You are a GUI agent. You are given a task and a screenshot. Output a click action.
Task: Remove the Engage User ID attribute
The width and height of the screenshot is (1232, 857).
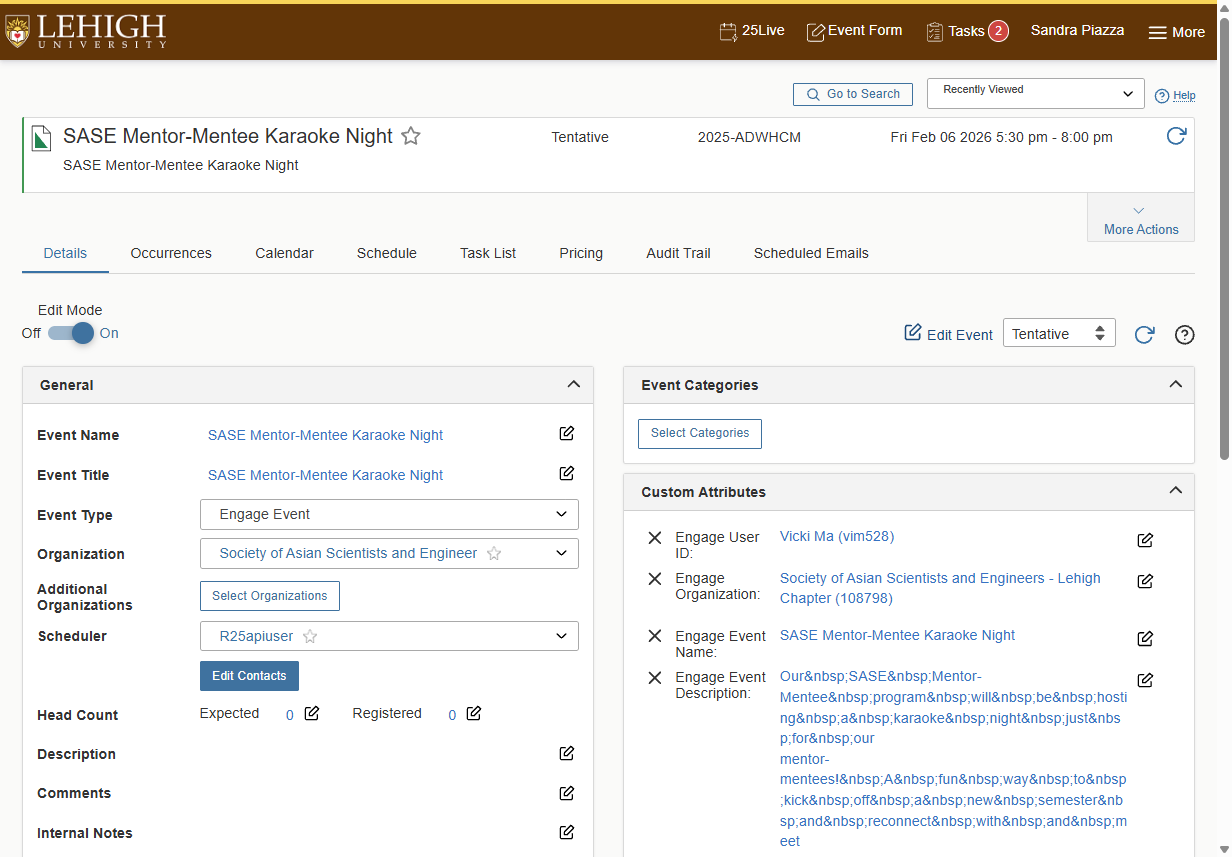(x=655, y=538)
